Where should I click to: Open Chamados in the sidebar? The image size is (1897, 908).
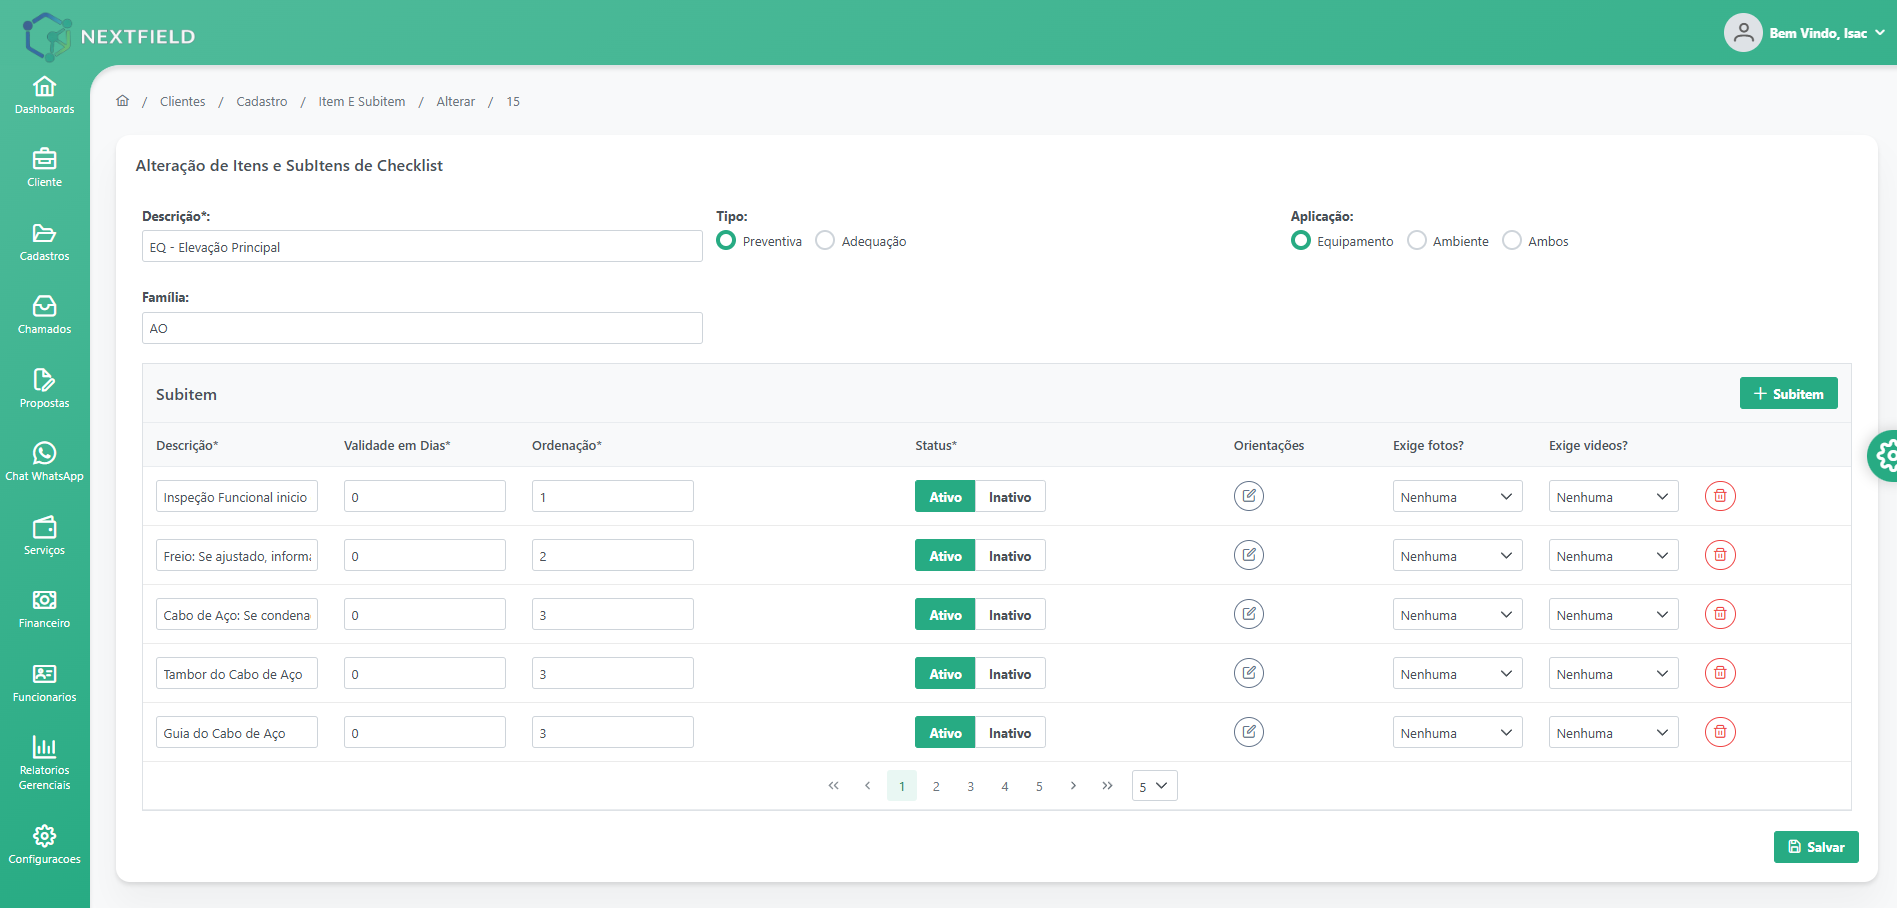tap(44, 316)
